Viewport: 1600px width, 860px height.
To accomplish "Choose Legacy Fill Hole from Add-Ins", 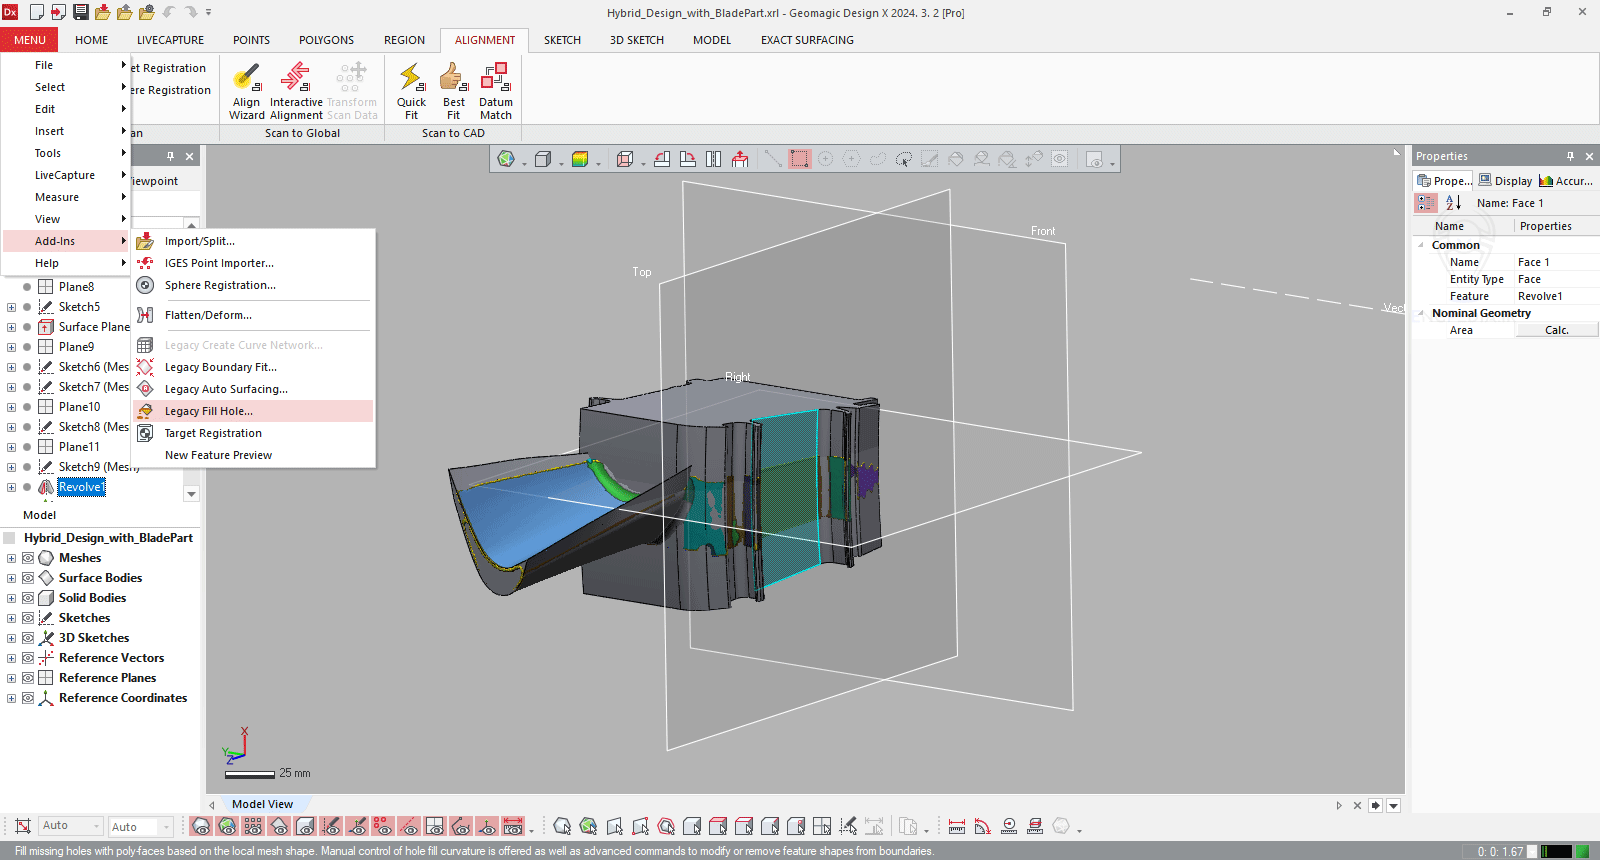I will [253, 411].
